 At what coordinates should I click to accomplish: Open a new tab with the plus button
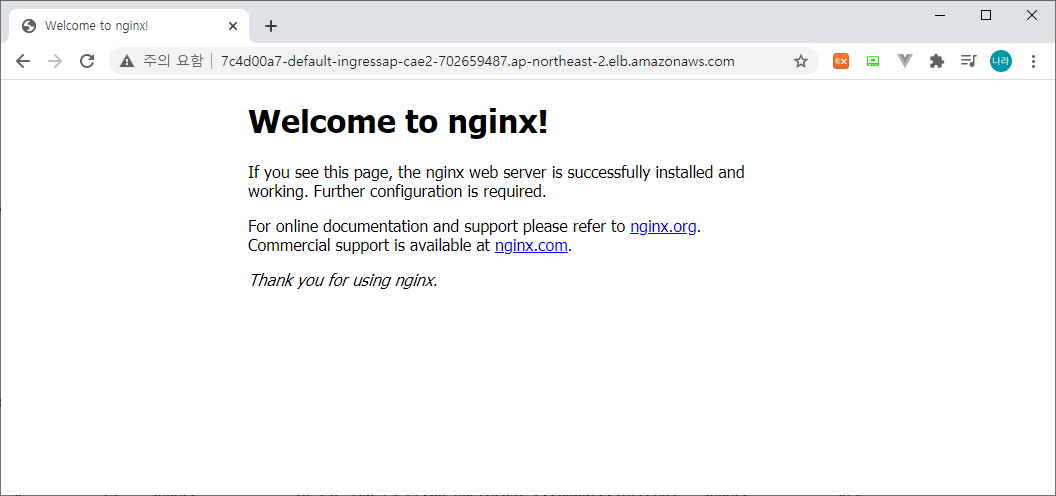(271, 26)
